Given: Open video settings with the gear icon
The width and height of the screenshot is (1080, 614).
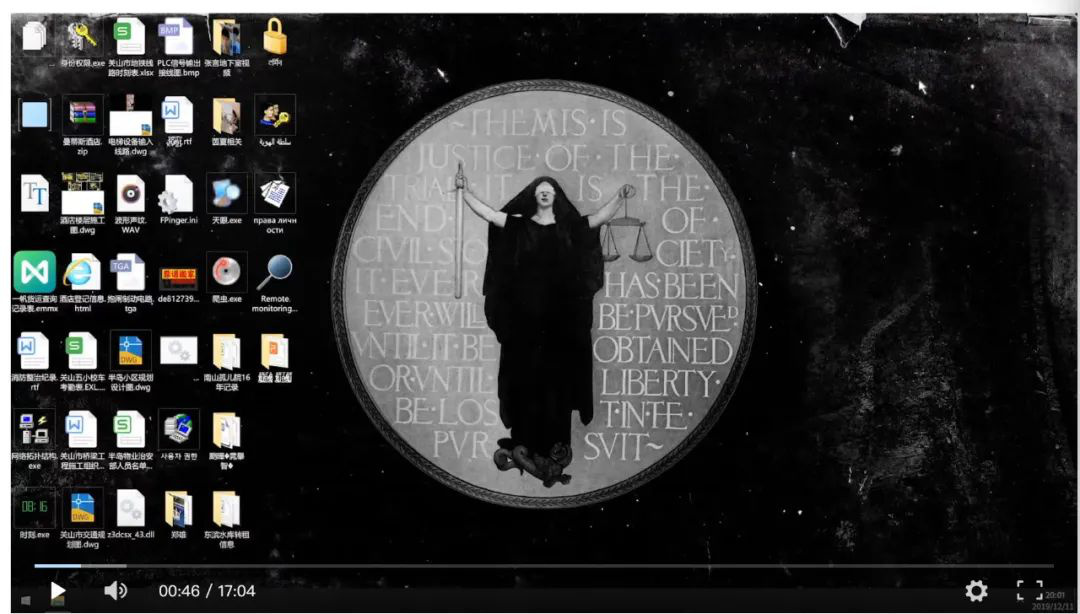Looking at the screenshot, I should (976, 591).
